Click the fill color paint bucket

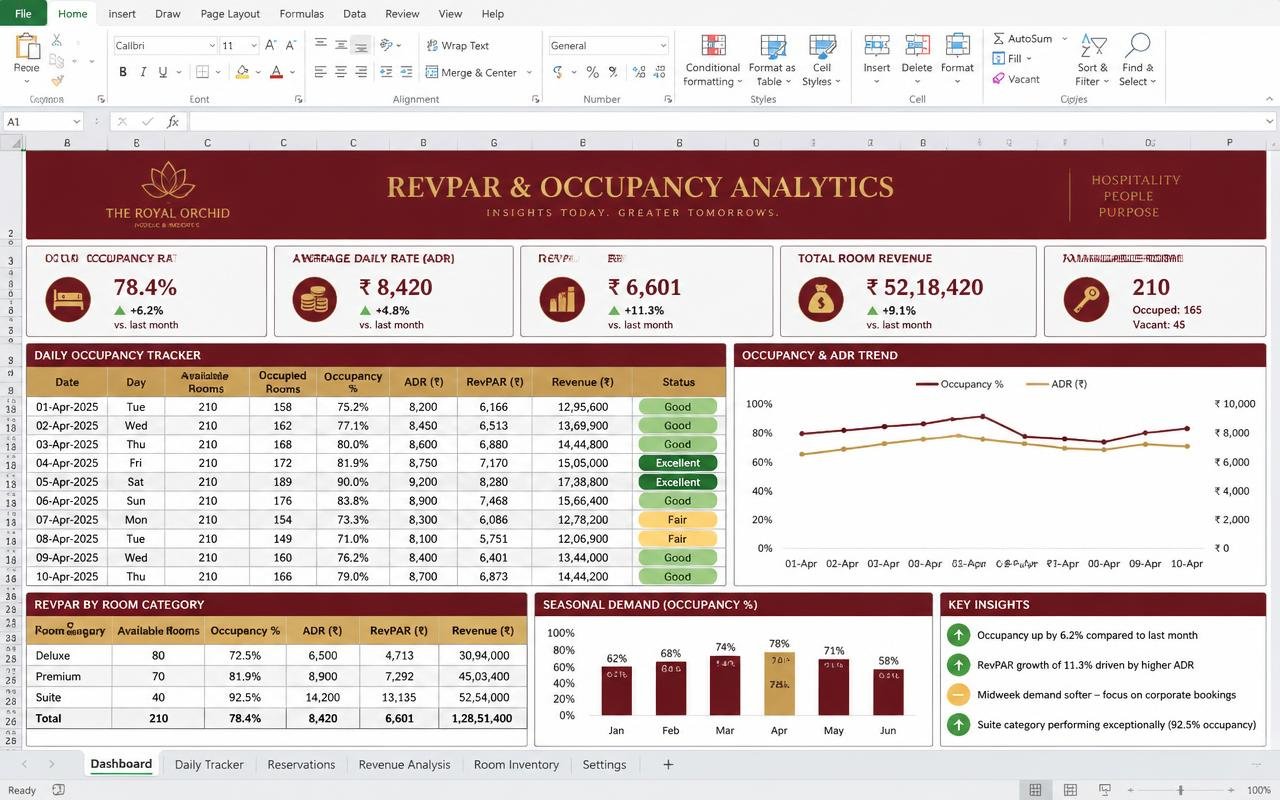point(241,72)
